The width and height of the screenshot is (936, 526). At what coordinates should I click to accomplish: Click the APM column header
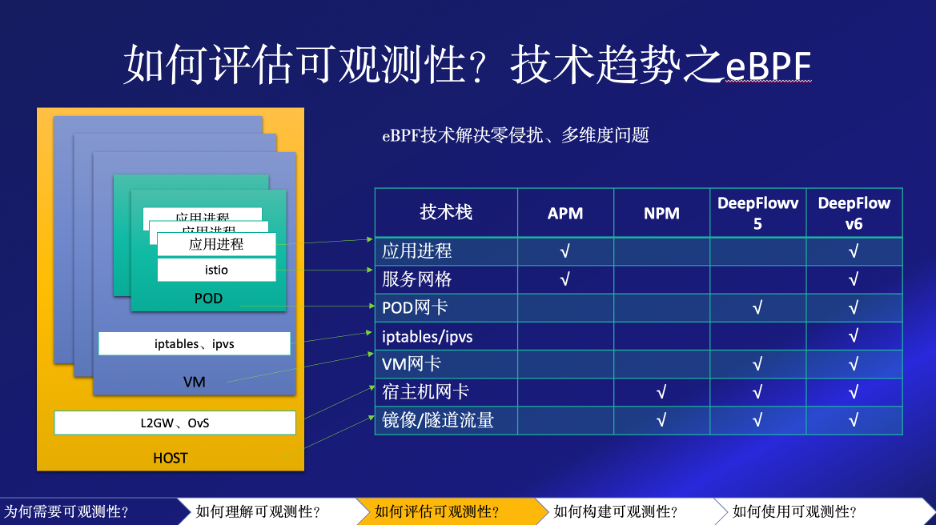click(x=565, y=213)
